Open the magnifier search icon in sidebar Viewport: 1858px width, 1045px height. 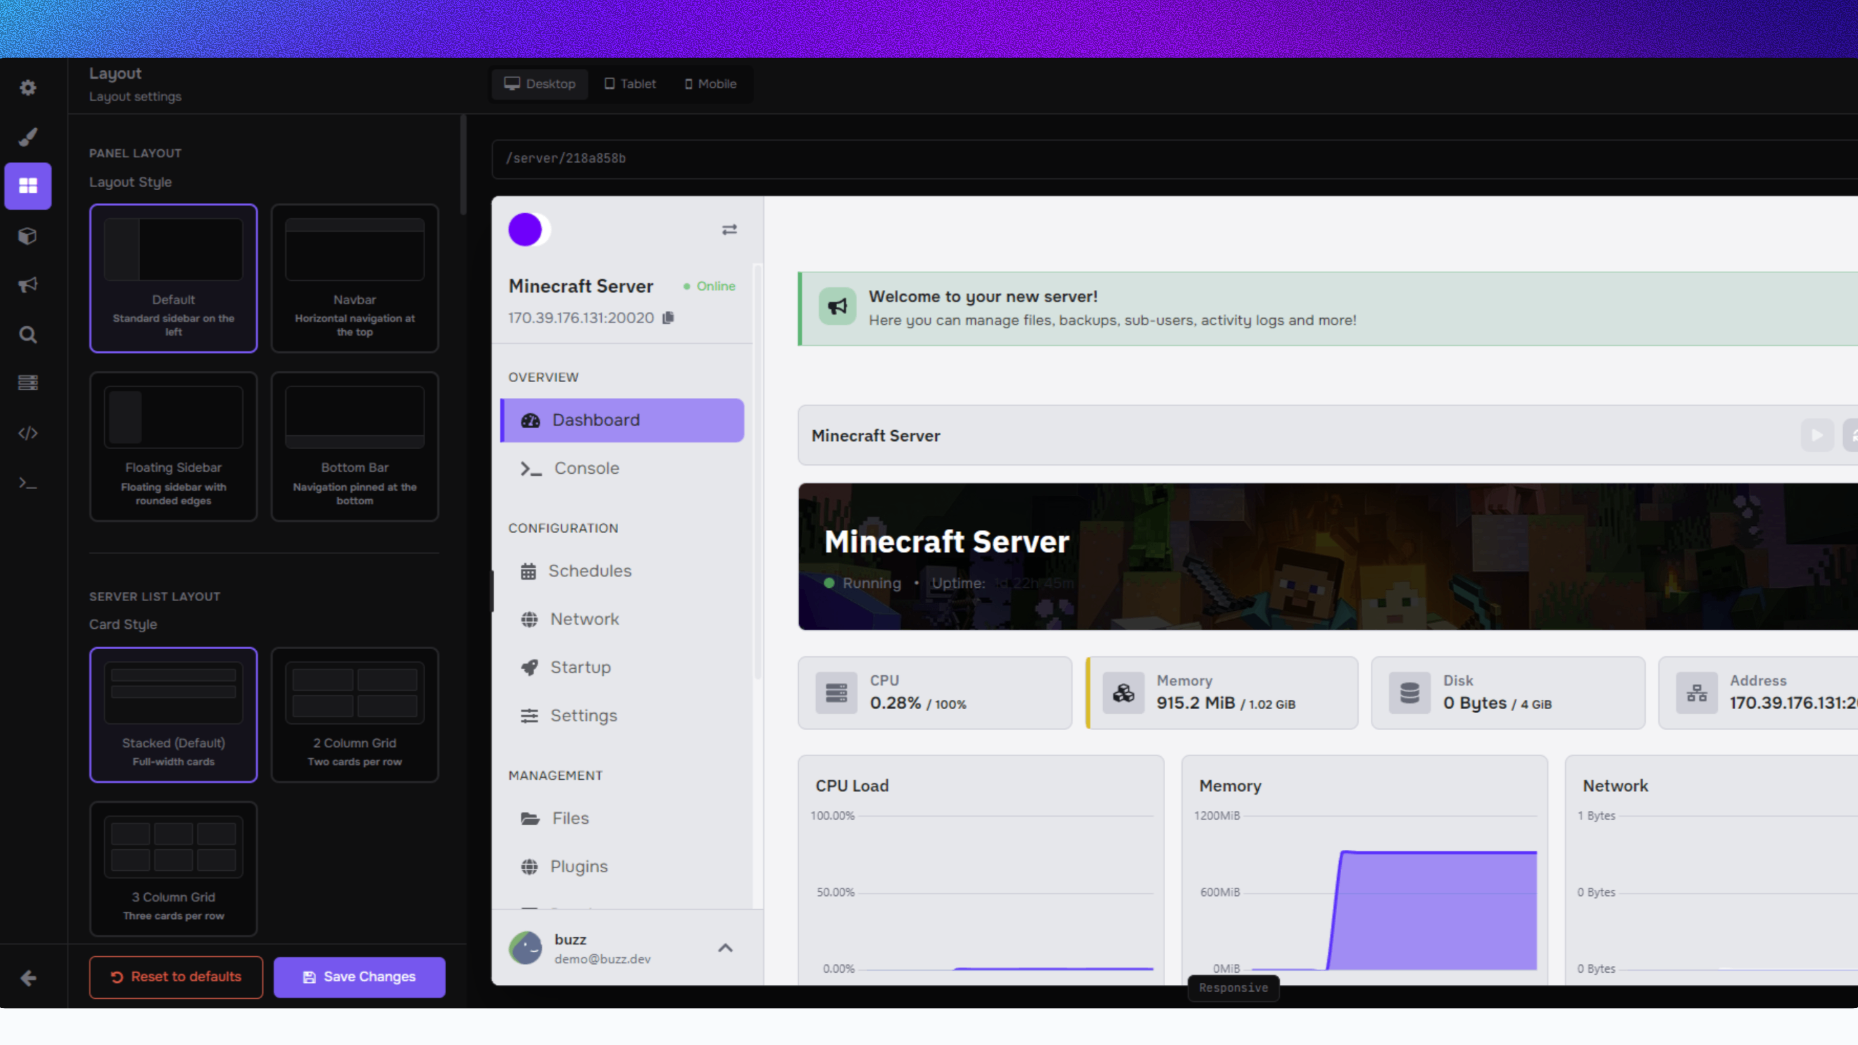point(28,335)
